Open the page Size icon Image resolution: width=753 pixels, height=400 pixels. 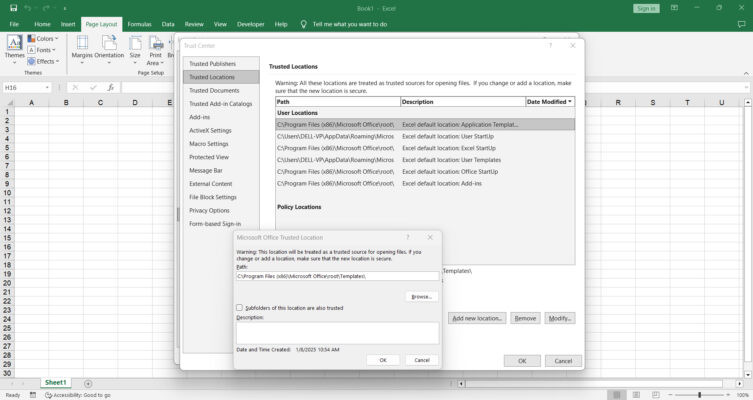point(135,42)
